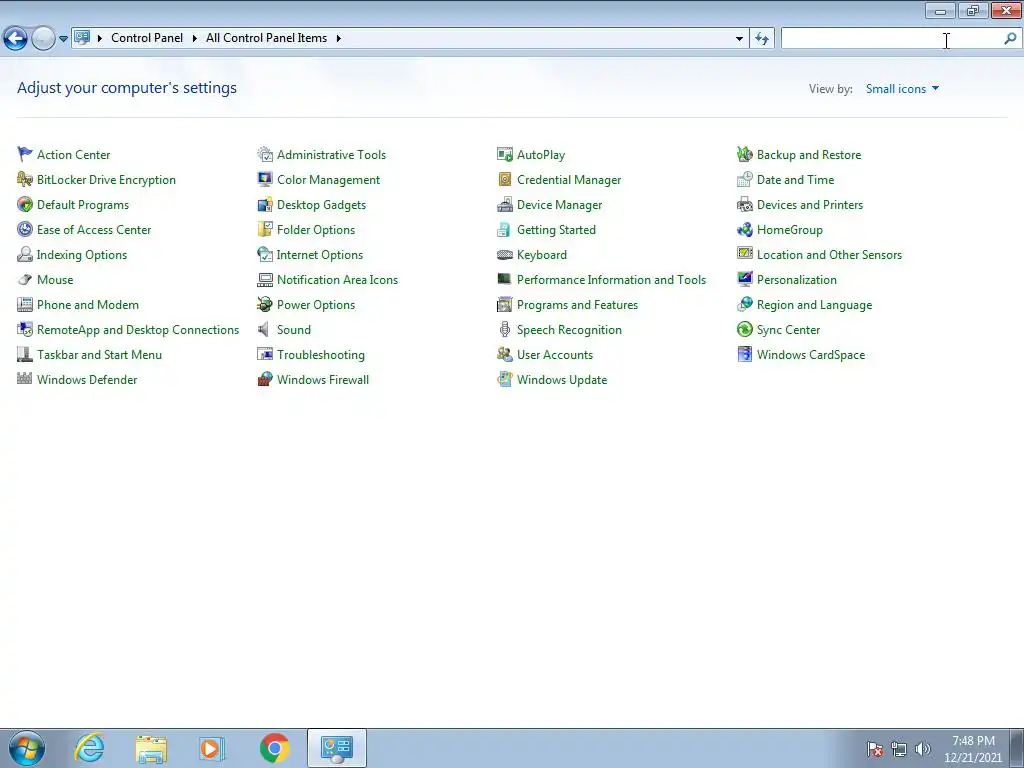Click the Device Manager icon

(x=505, y=204)
